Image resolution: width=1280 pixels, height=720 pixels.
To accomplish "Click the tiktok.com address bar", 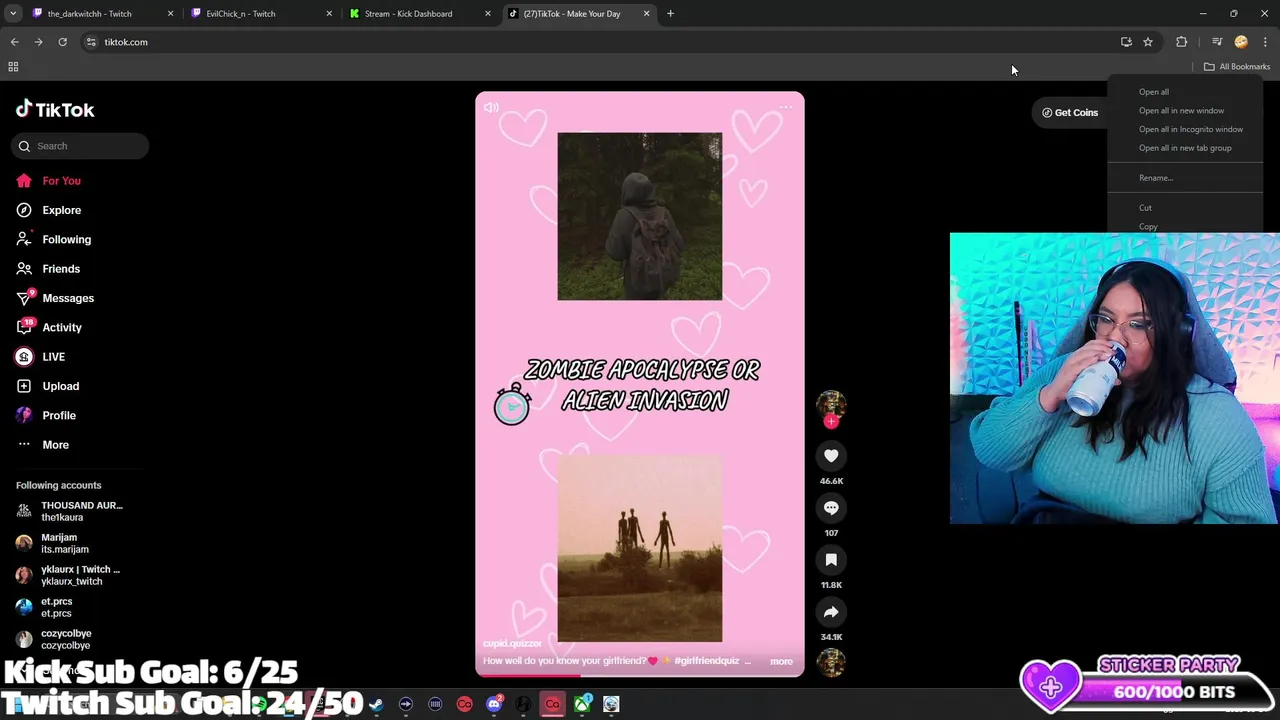I will click(600, 42).
